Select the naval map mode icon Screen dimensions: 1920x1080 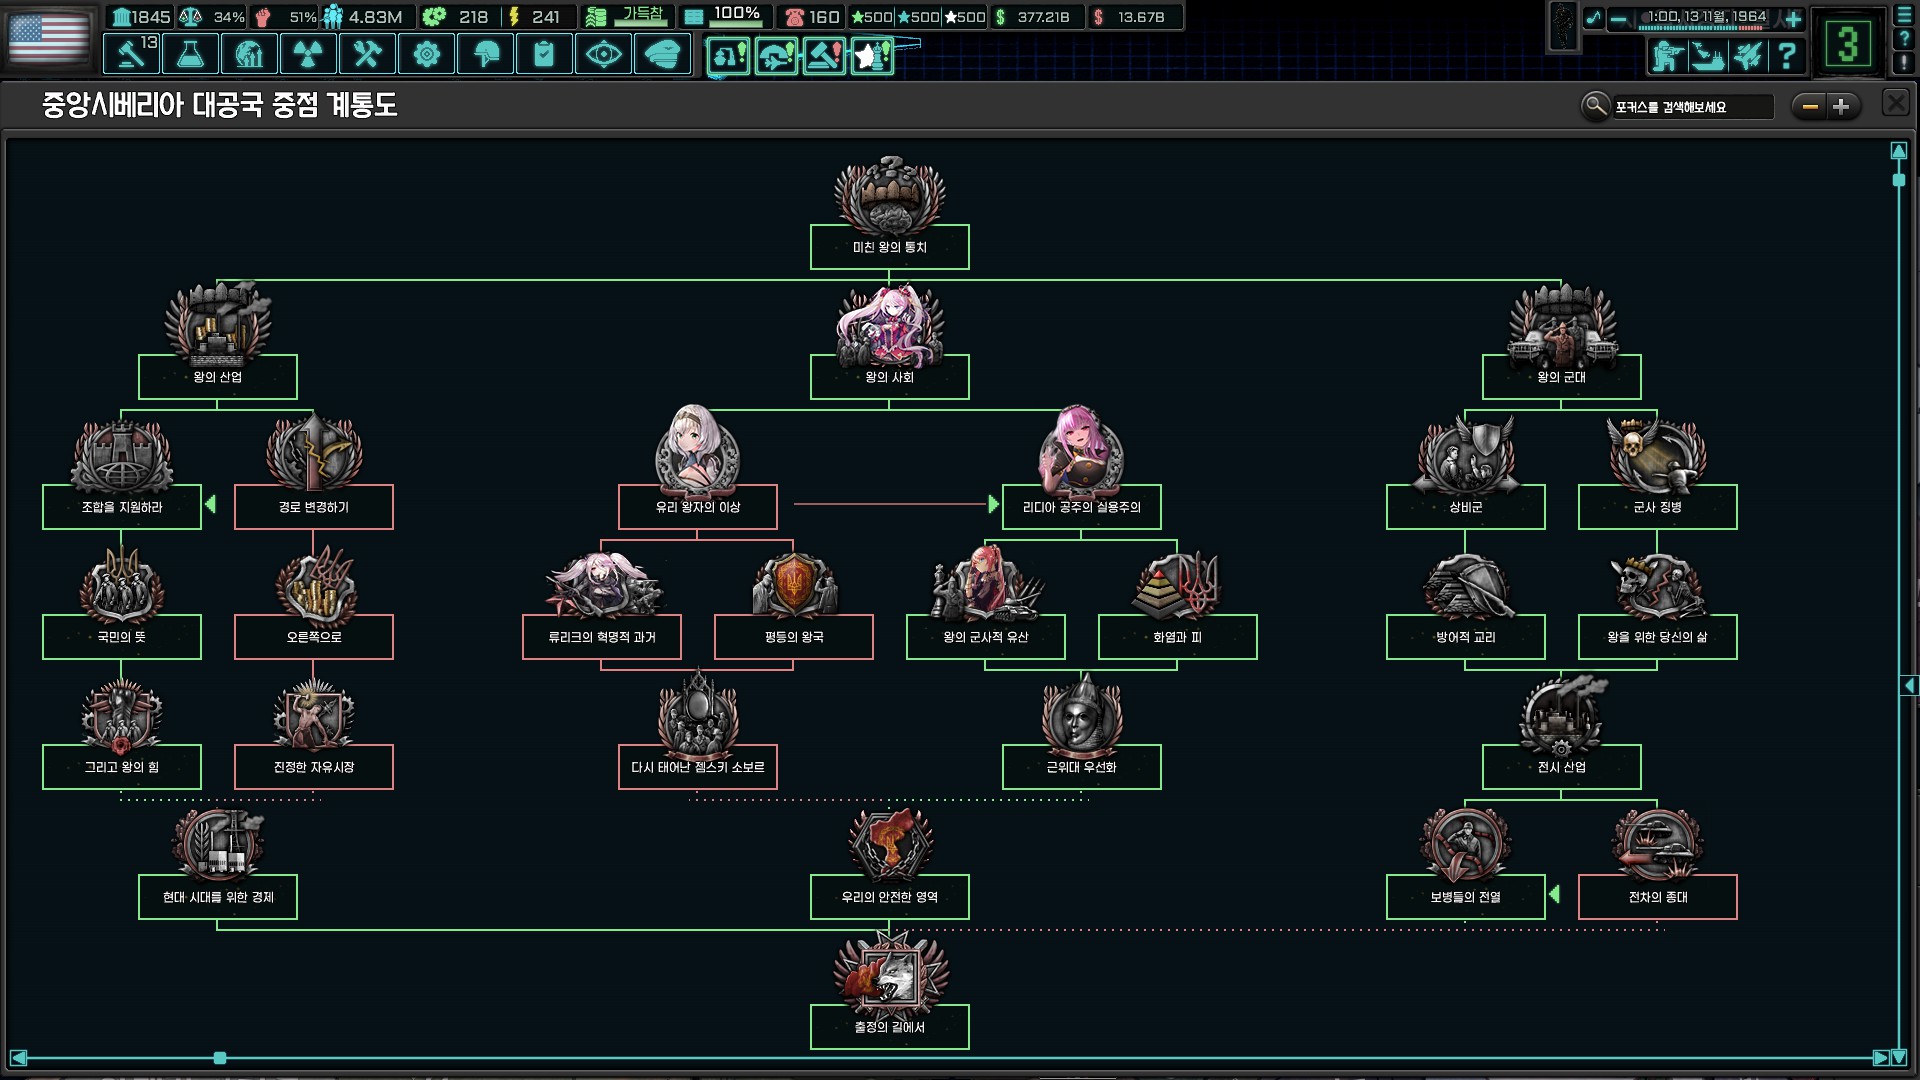pyautogui.click(x=1707, y=55)
